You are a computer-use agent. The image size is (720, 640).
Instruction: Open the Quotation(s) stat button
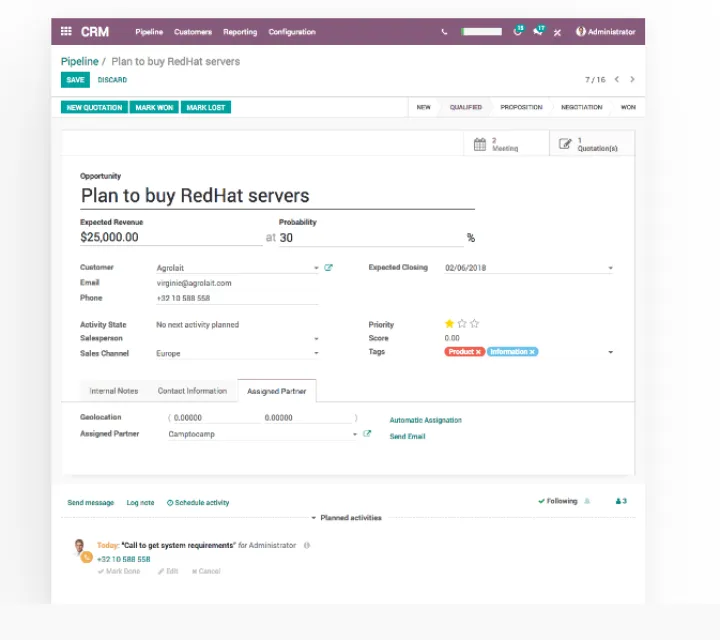(x=590, y=144)
